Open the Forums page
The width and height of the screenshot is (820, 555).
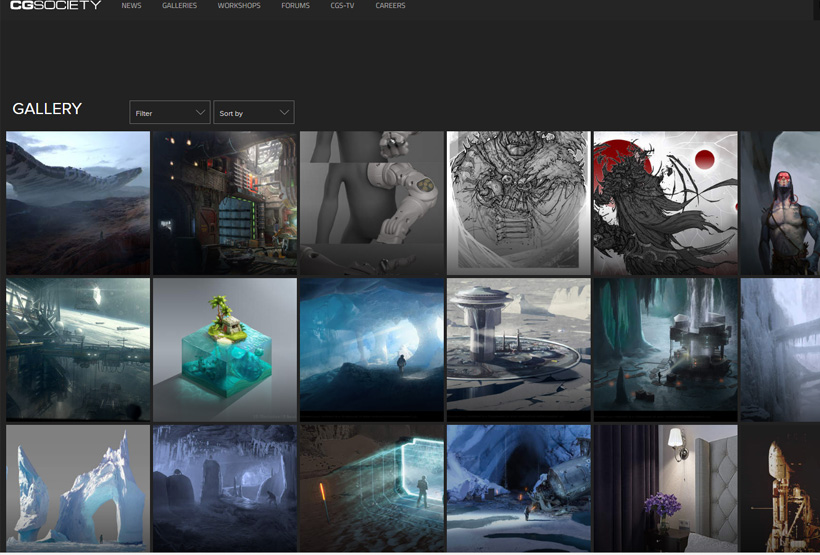coord(295,6)
